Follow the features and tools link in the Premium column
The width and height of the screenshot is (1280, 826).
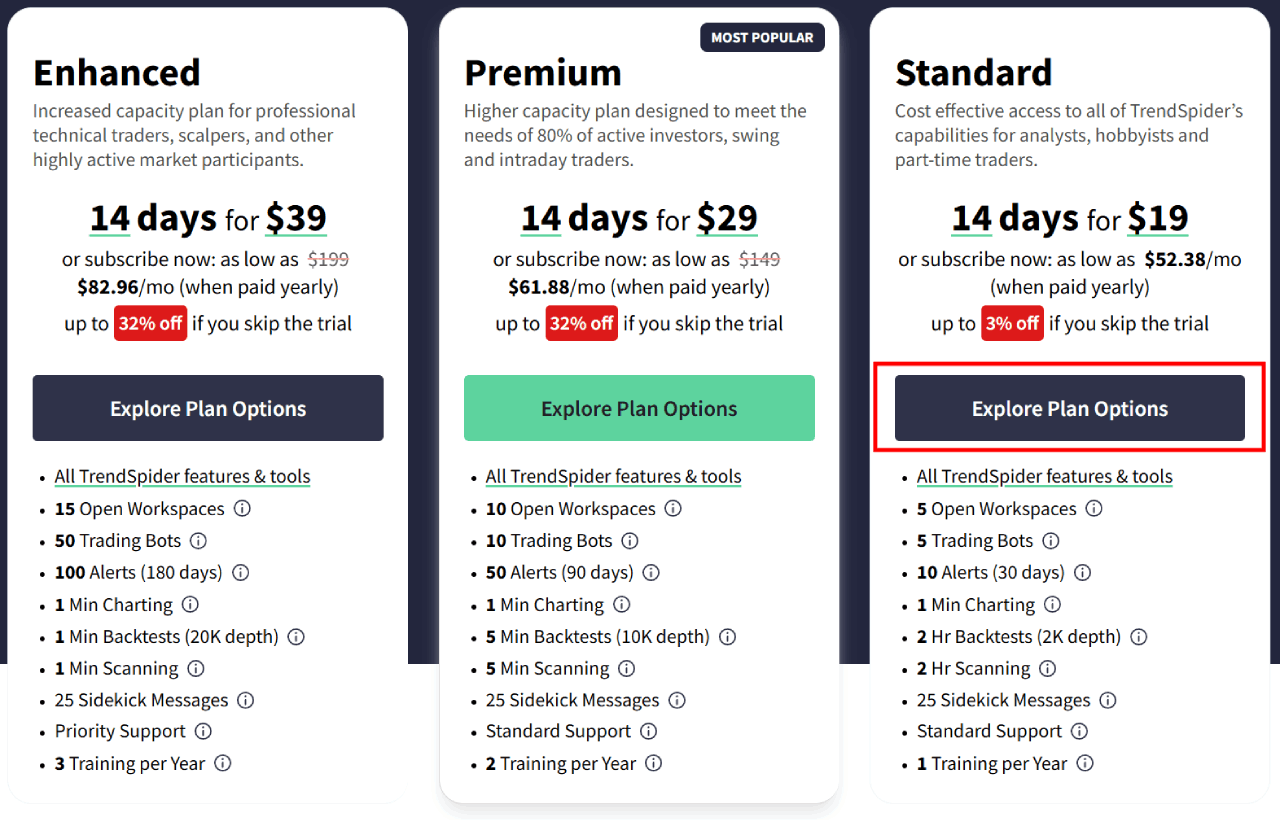click(x=613, y=477)
